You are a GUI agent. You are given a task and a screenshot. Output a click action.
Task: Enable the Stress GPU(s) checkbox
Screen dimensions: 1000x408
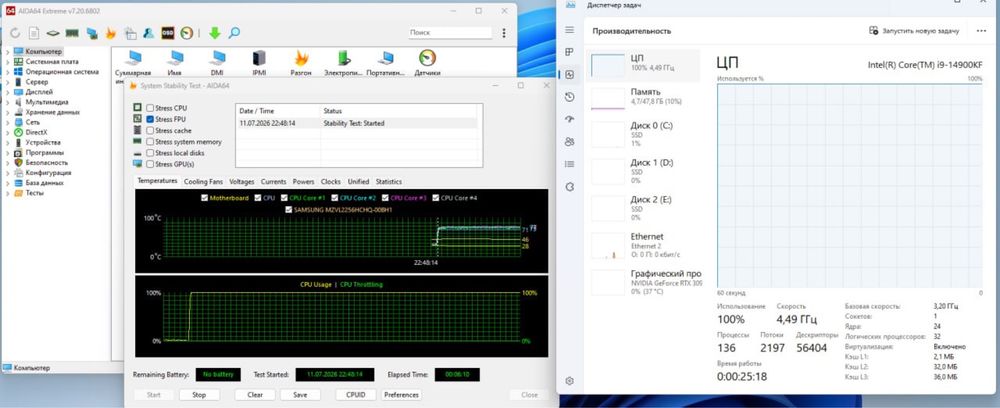coord(150,164)
